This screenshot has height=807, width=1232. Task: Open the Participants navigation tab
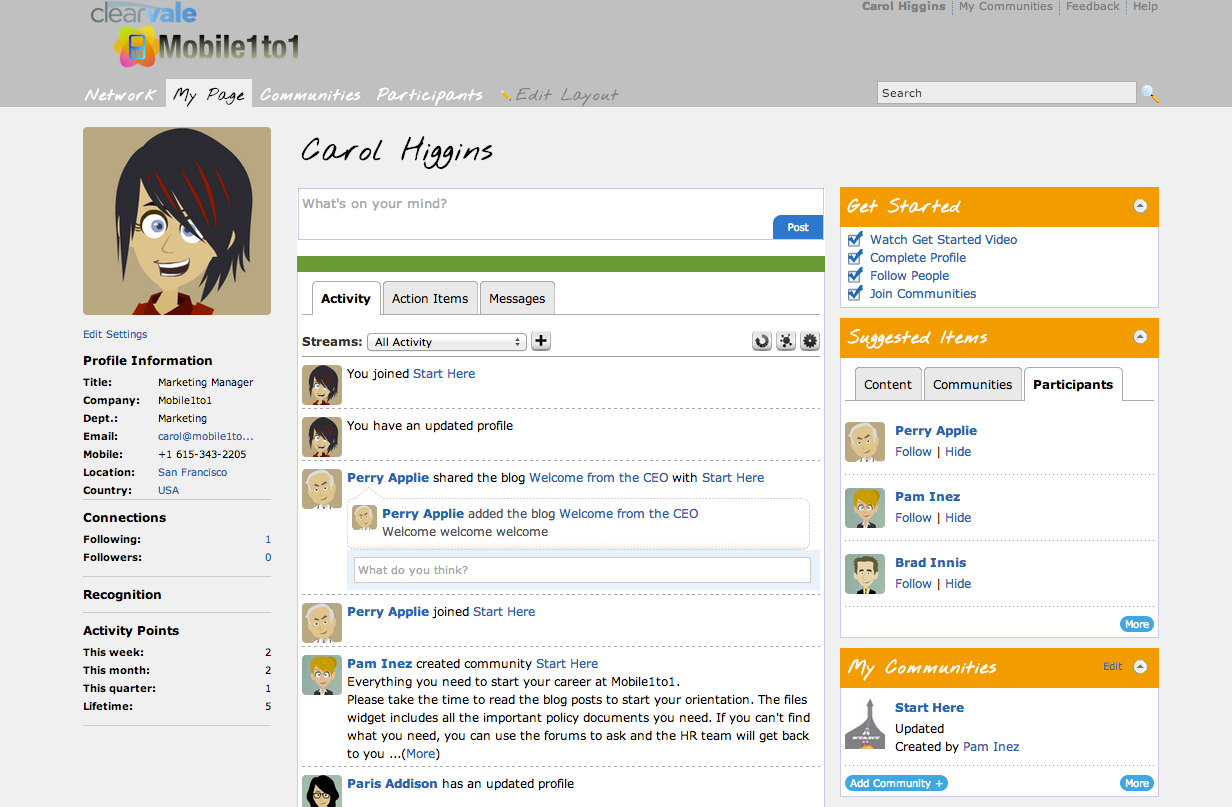click(430, 95)
